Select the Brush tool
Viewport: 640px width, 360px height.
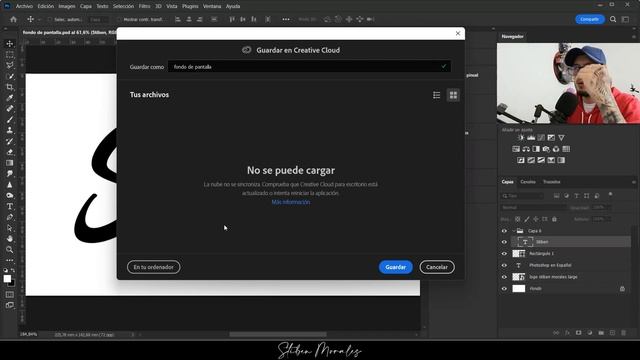point(10,120)
